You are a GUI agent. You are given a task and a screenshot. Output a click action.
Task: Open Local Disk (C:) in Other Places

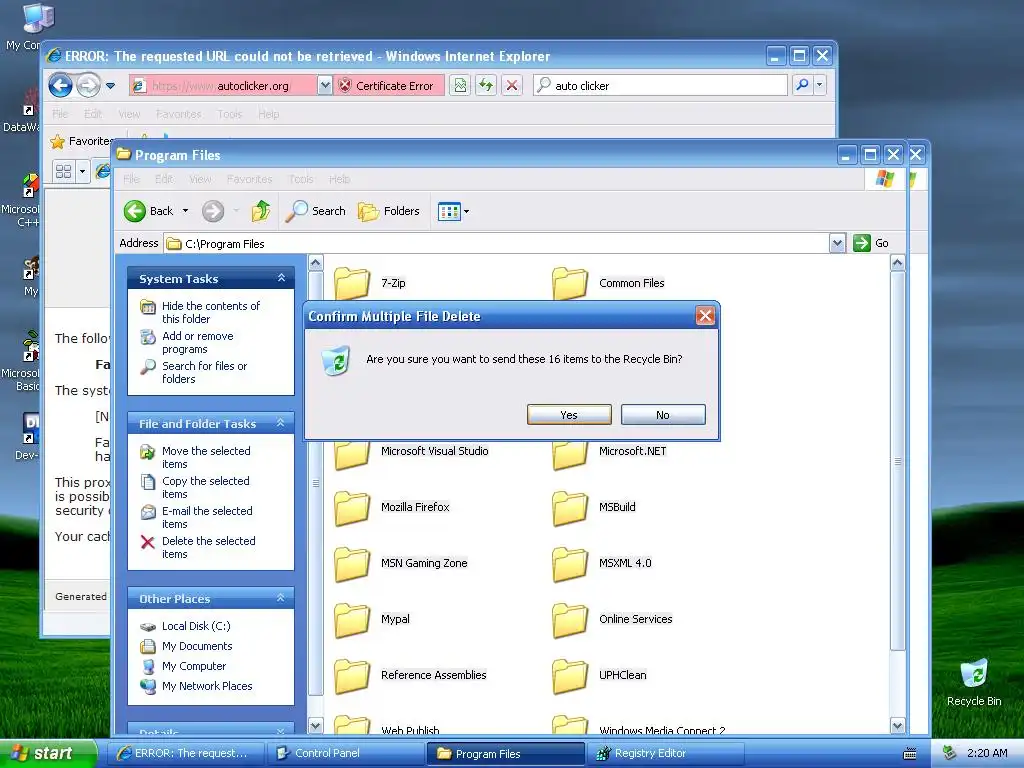[x=196, y=626]
